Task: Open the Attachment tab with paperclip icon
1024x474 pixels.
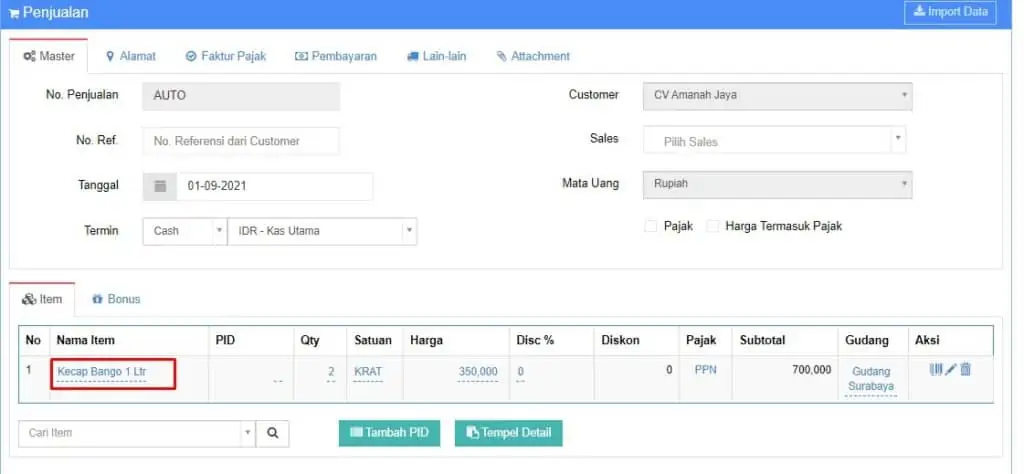Action: 533,56
